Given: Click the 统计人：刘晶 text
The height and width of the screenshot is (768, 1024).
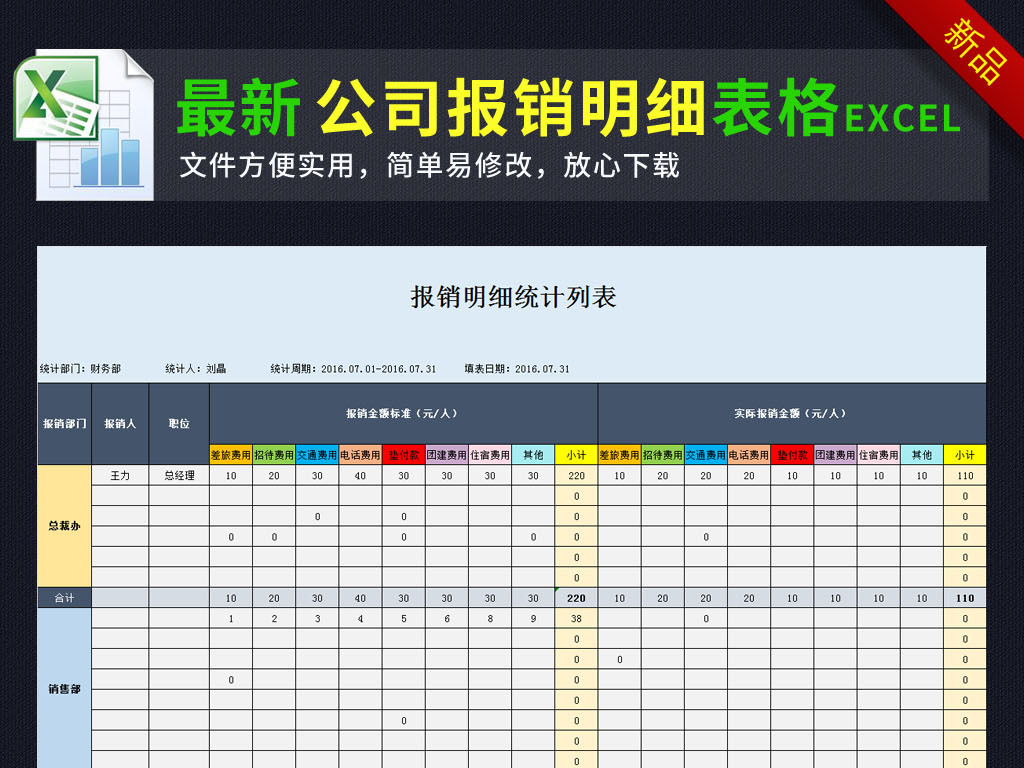Looking at the screenshot, I should 195,369.
